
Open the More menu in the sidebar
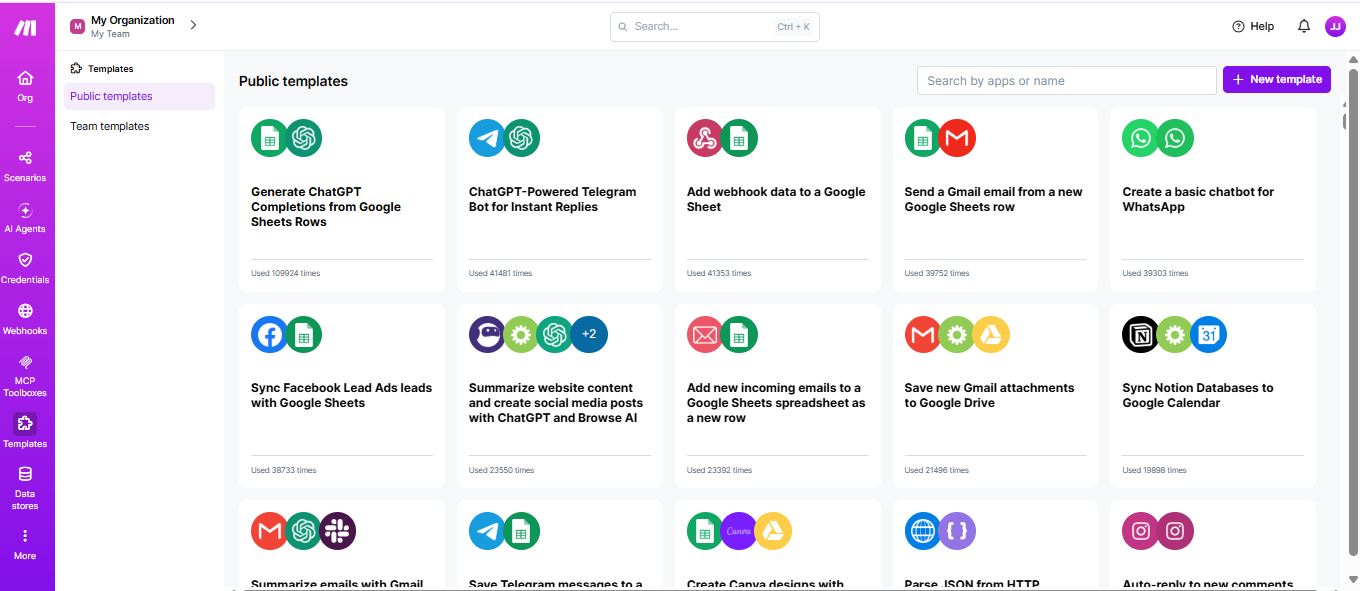pos(25,544)
